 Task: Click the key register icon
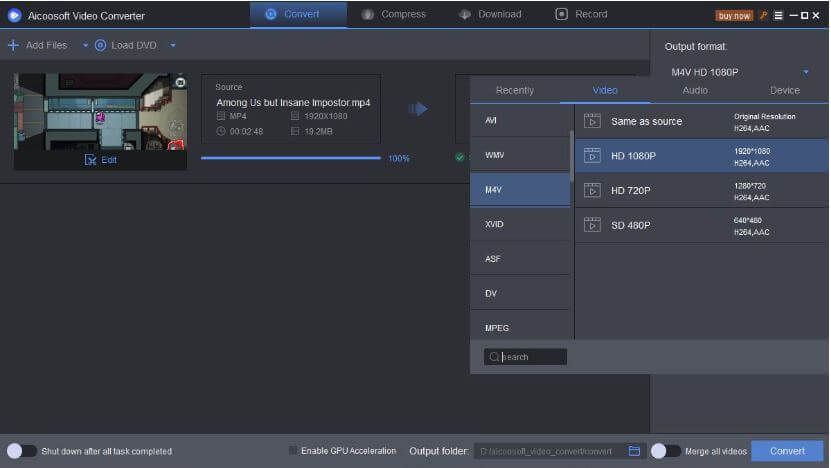pos(763,15)
